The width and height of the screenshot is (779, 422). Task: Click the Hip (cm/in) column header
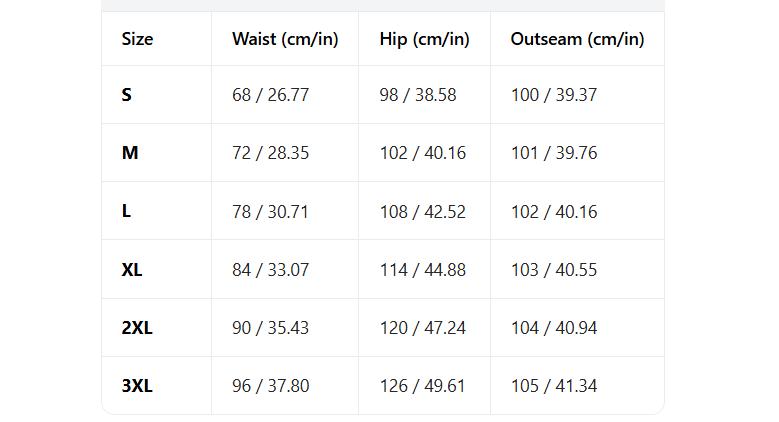click(424, 39)
